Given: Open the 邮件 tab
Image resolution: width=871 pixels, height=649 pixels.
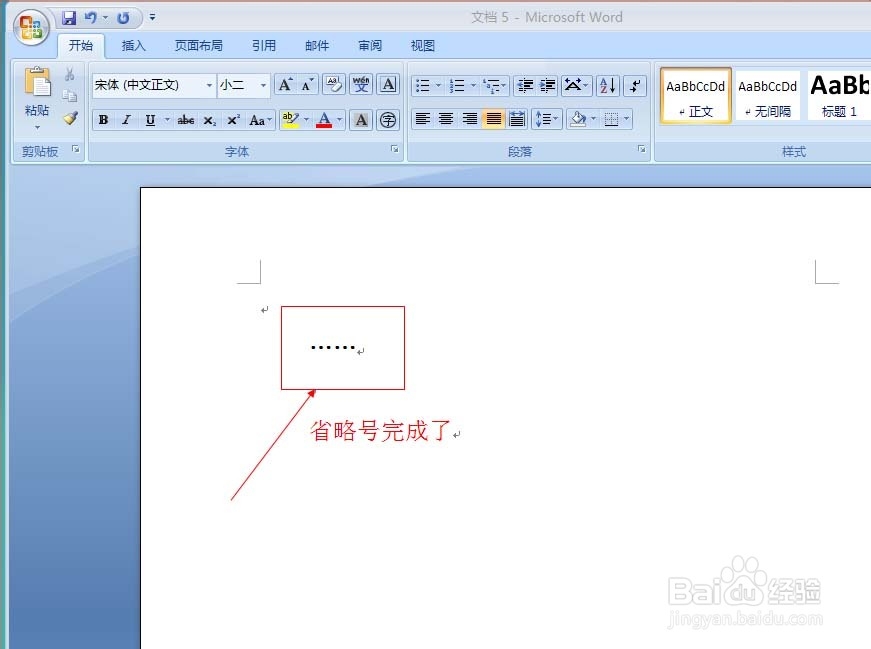Looking at the screenshot, I should tap(317, 46).
